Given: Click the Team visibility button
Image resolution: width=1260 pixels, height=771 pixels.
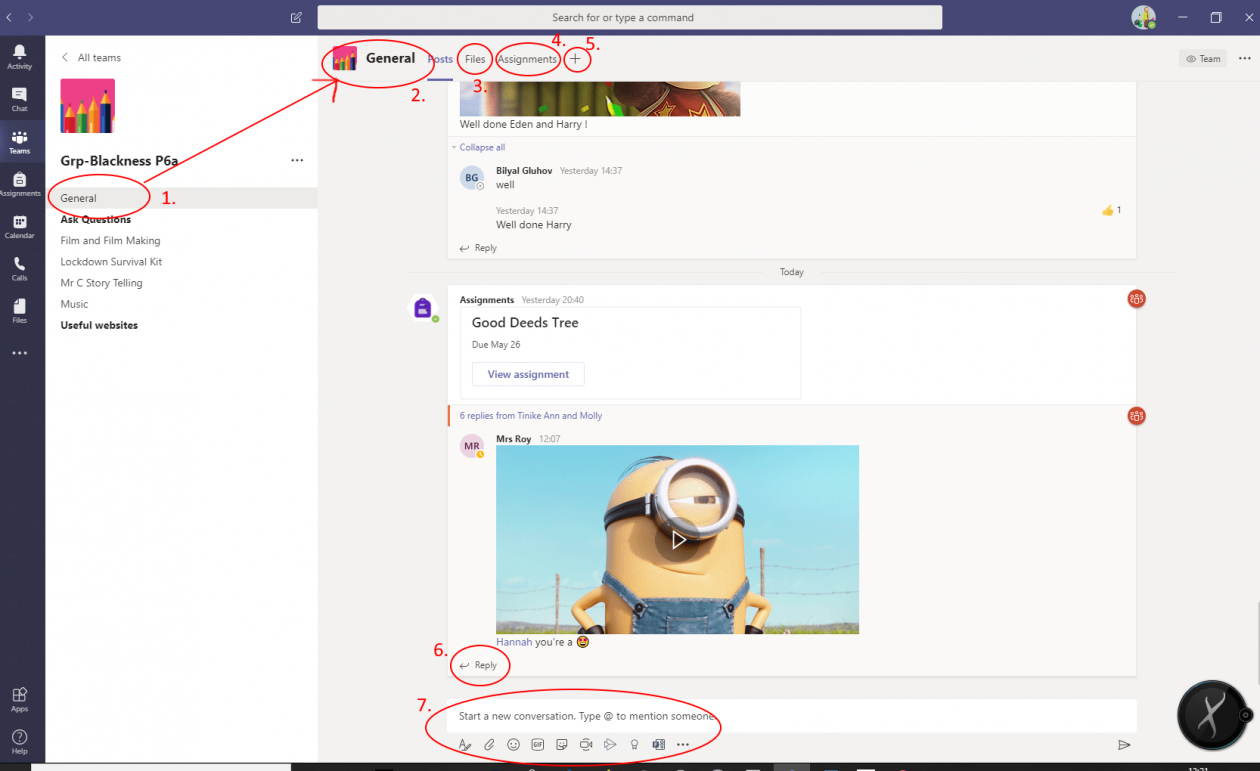Looking at the screenshot, I should pos(1204,58).
